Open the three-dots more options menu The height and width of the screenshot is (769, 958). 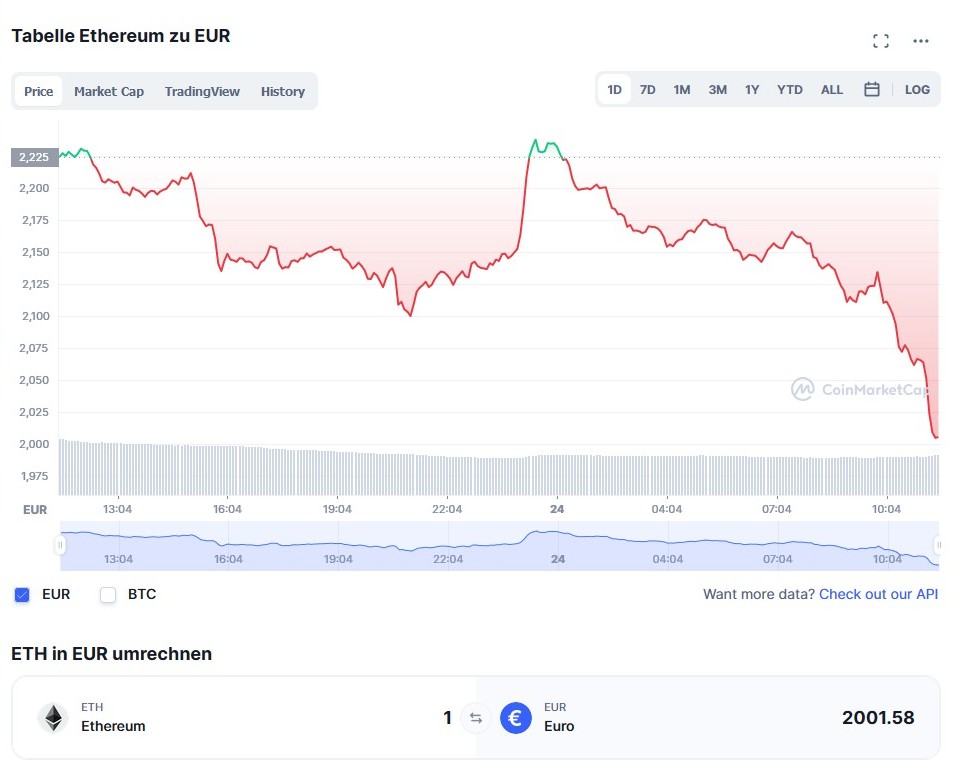point(921,41)
